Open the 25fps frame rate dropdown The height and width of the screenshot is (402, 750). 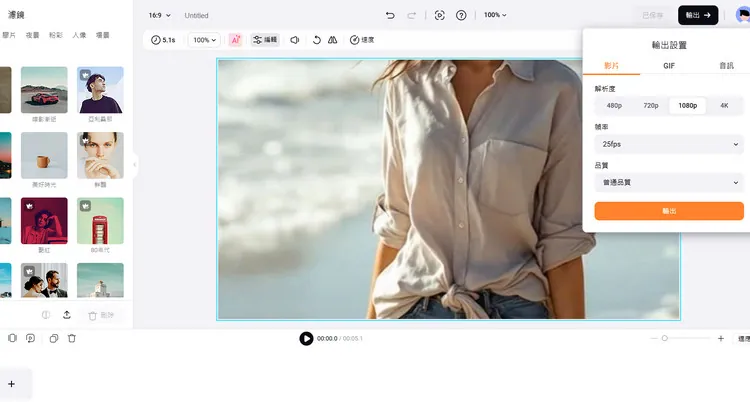pyautogui.click(x=668, y=144)
